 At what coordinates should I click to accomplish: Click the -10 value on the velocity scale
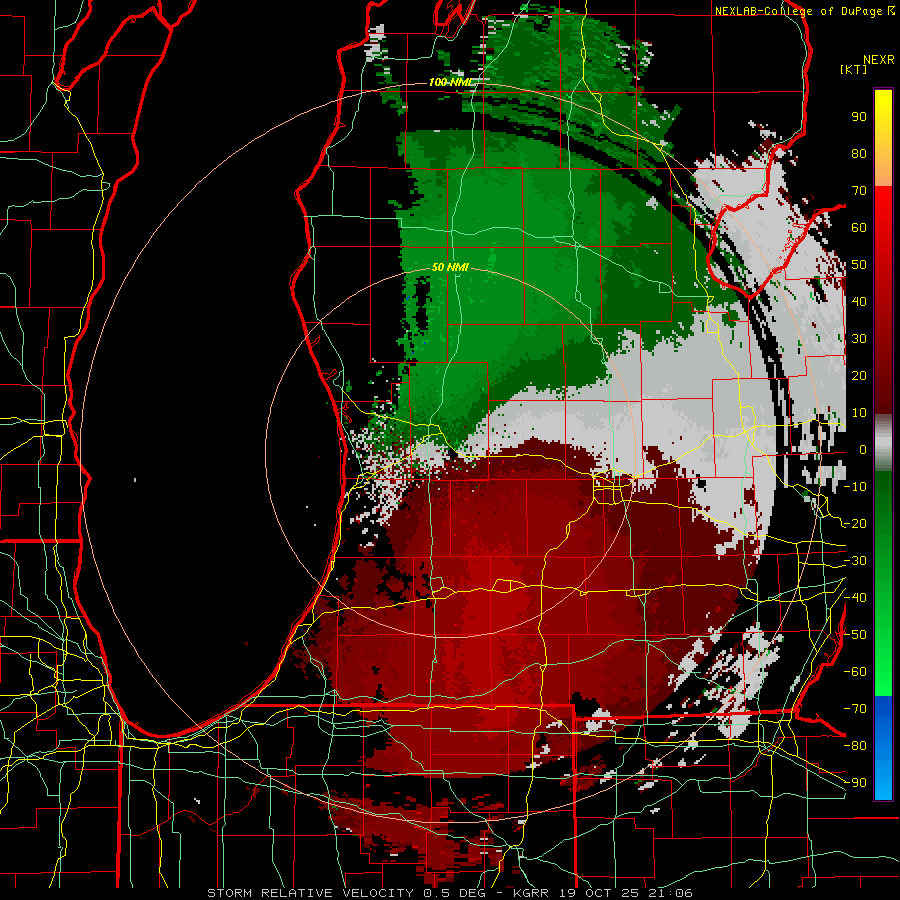[x=855, y=487]
